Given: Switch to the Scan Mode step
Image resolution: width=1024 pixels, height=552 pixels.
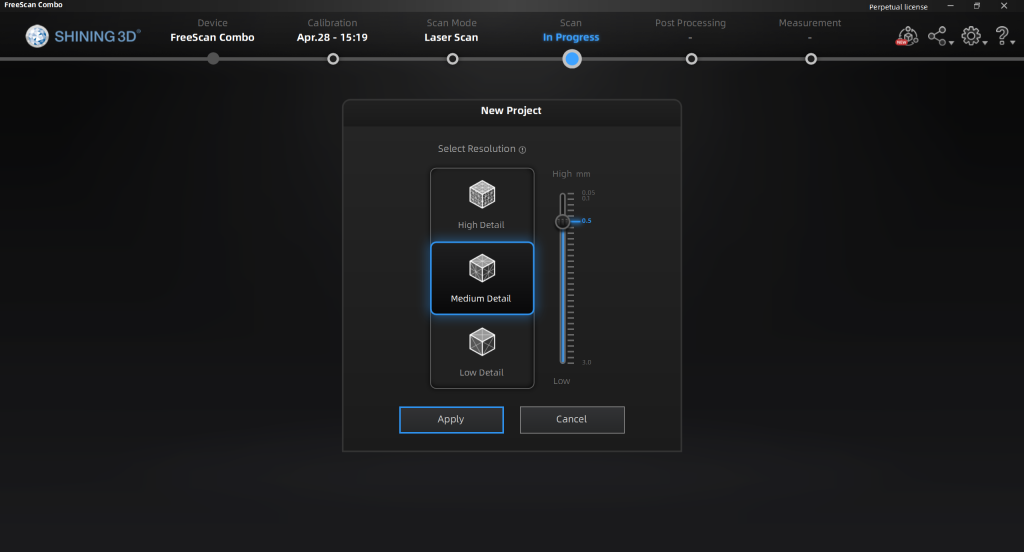Looking at the screenshot, I should coord(452,59).
